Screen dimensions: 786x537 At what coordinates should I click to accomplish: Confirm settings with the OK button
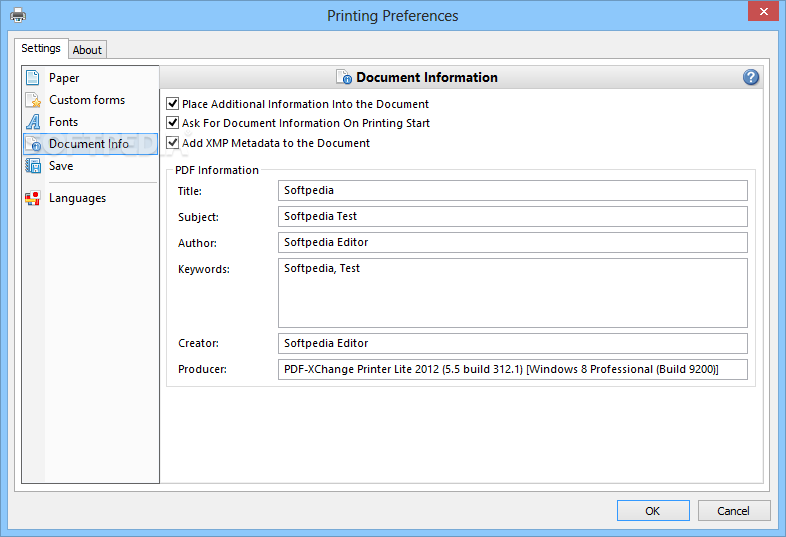point(653,510)
